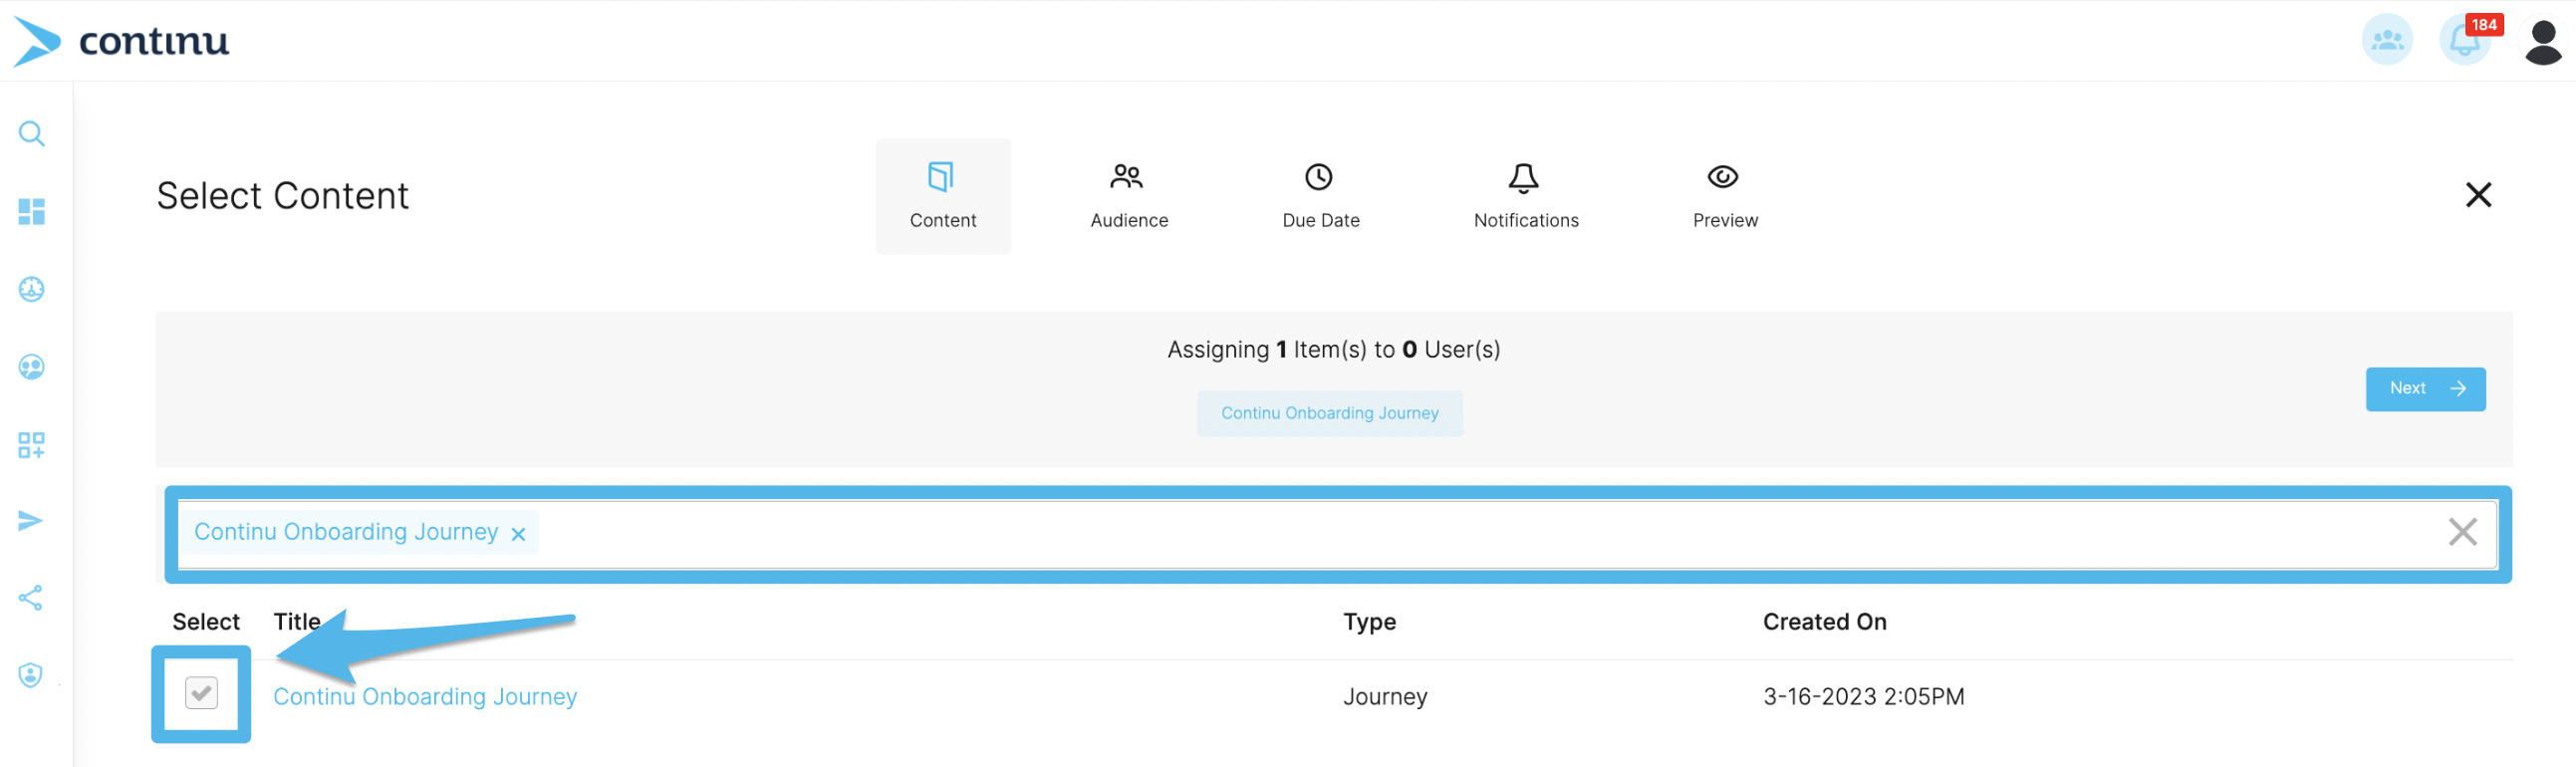Open the Continu Onboarding Journey title link
Viewport: 2576px width, 767px height.
425,697
